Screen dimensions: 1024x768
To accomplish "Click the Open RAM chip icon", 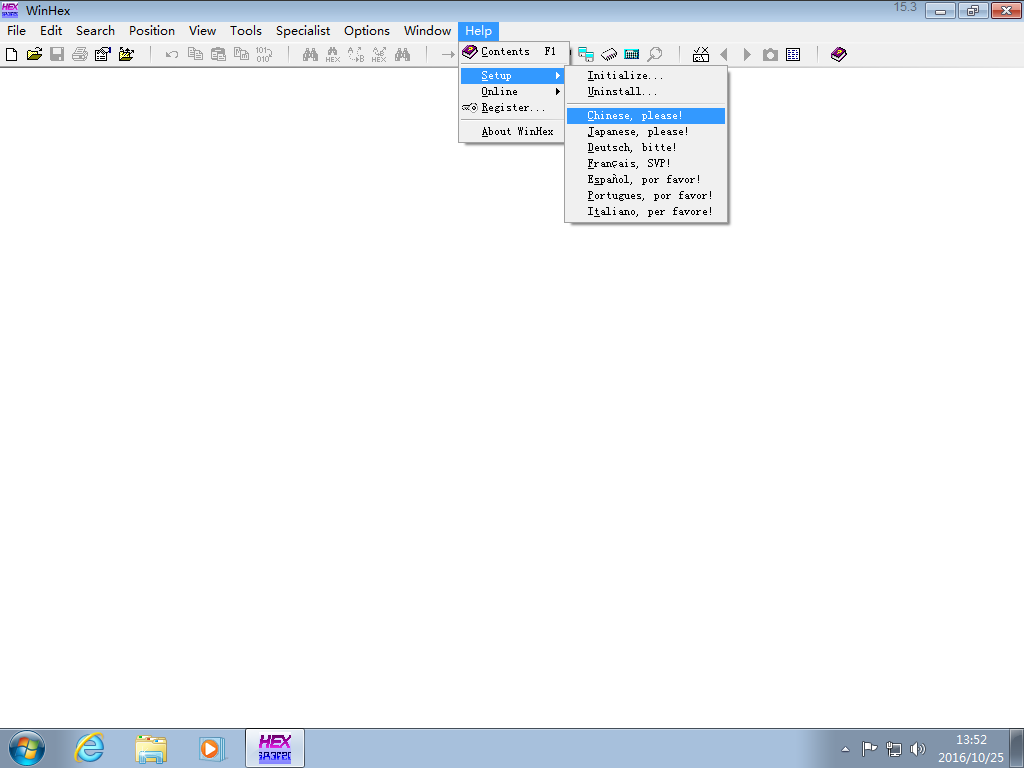I will pos(609,54).
